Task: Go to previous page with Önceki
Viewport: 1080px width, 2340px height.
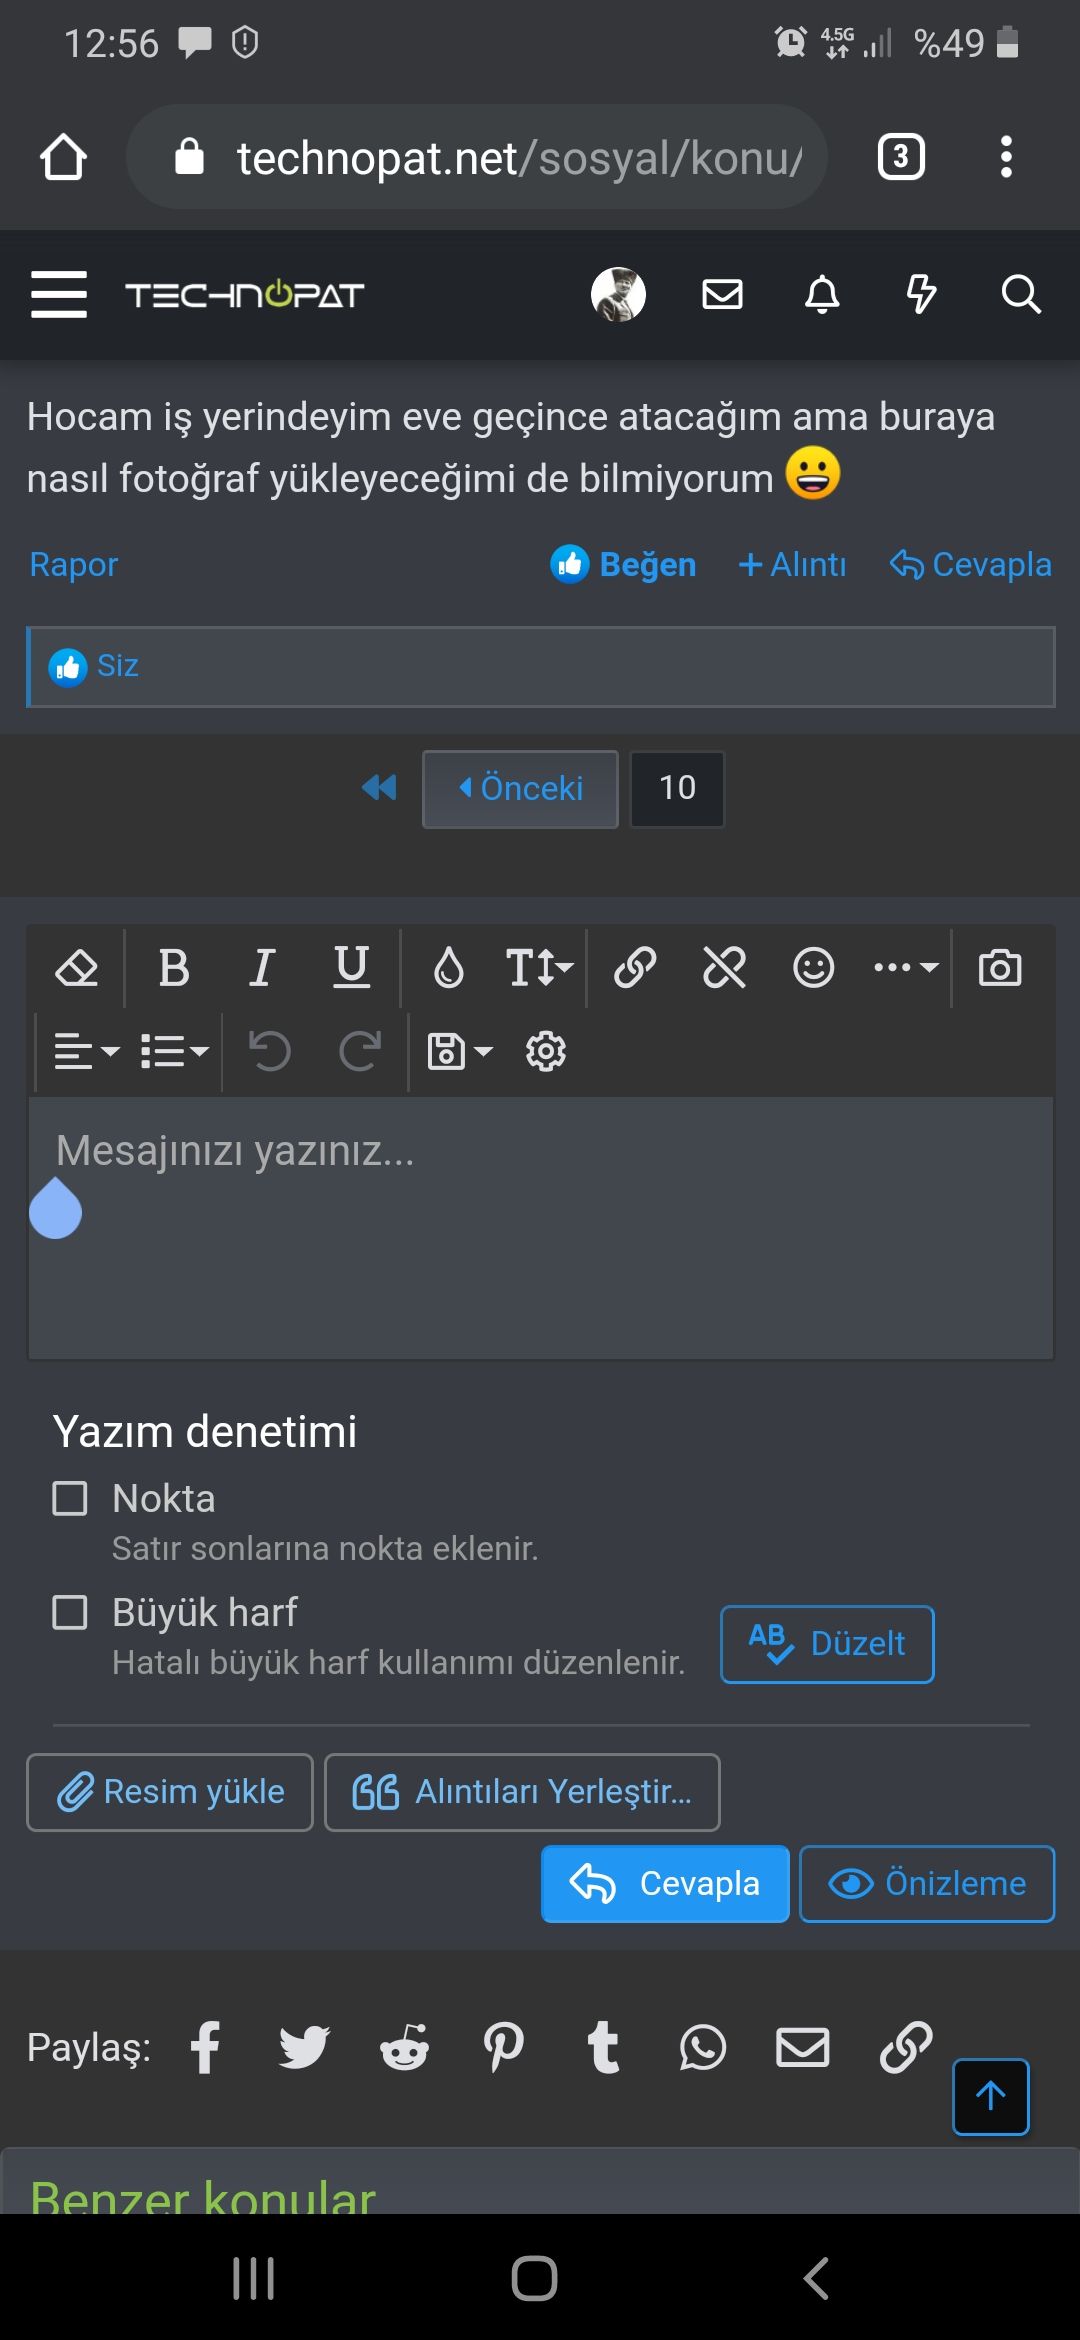Action: [520, 789]
